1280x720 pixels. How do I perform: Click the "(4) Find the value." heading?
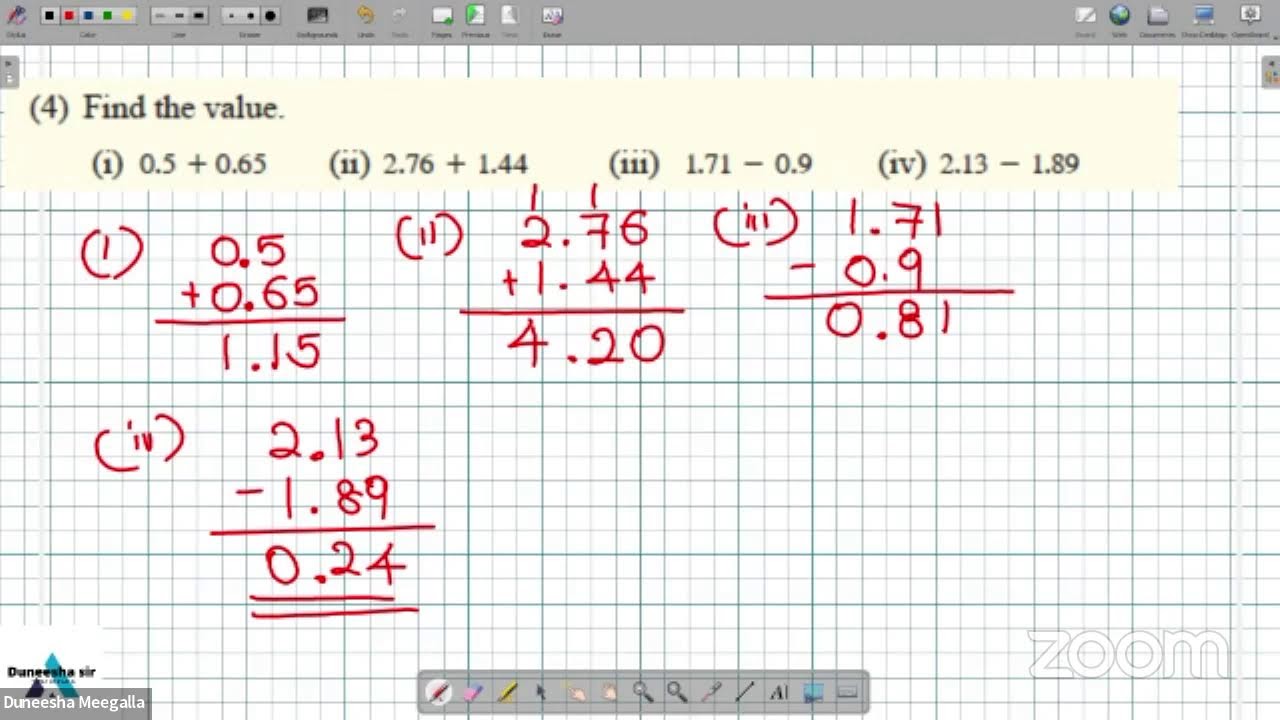157,108
